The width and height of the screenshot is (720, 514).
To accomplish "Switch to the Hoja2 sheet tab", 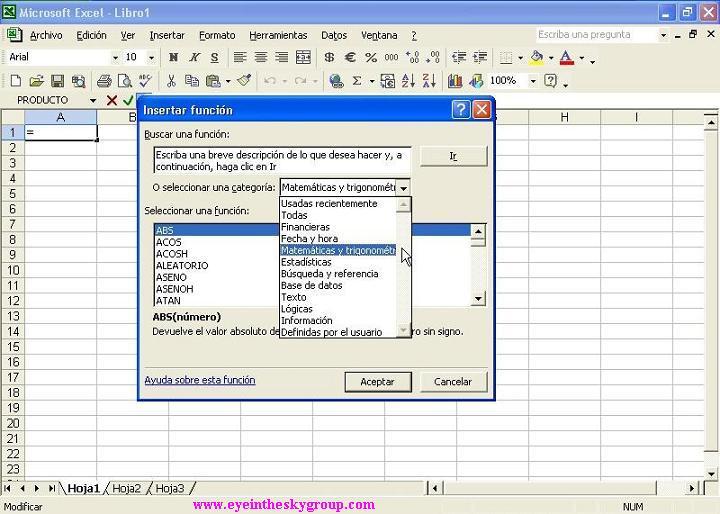I will click(x=126, y=488).
